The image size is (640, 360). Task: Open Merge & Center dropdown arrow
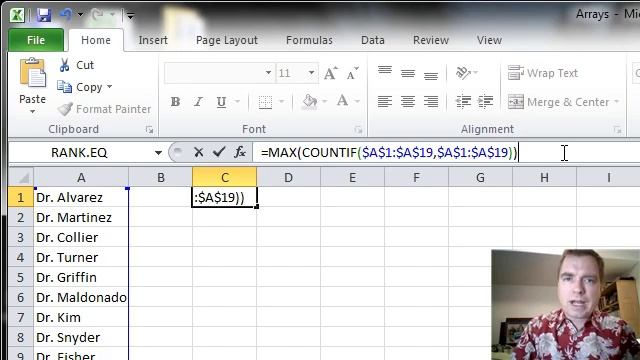click(617, 102)
